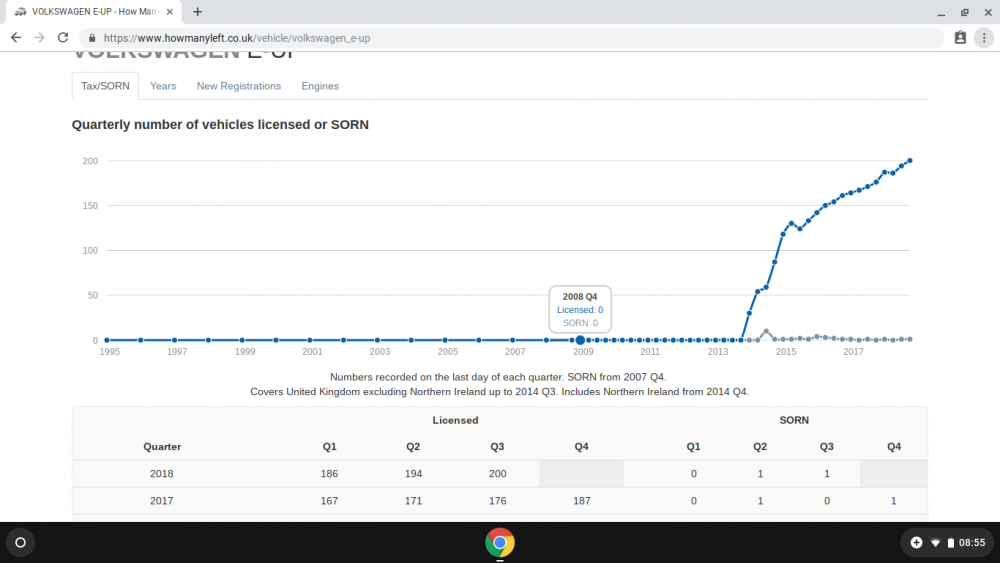Click the Licensed value 186

(x=329, y=474)
